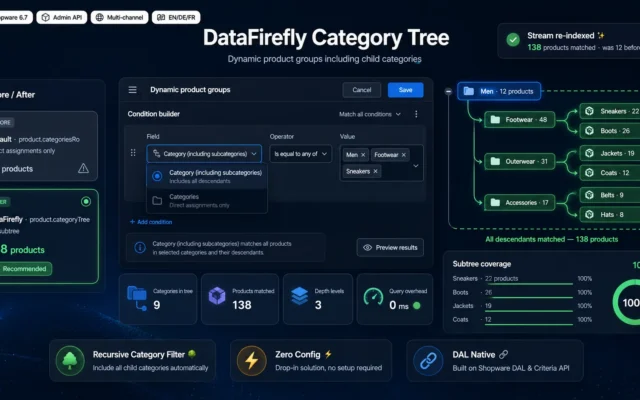Click the Jackets coverage progress bar
The height and width of the screenshot is (400, 640).
[529, 311]
